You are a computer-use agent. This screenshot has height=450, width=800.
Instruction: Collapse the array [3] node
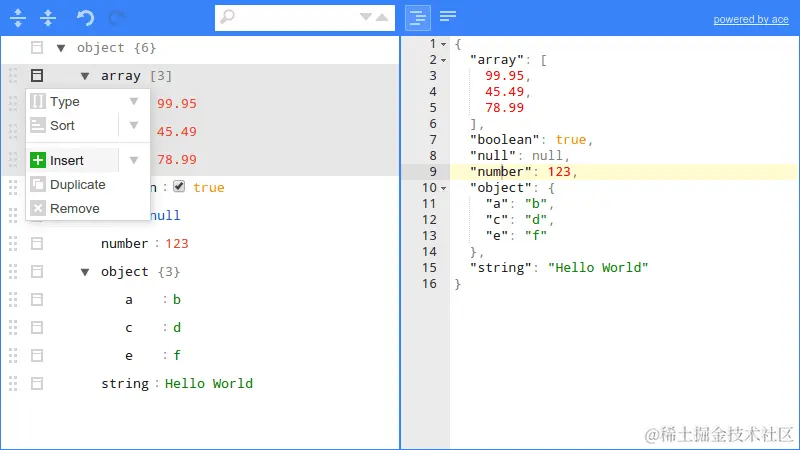coord(85,76)
